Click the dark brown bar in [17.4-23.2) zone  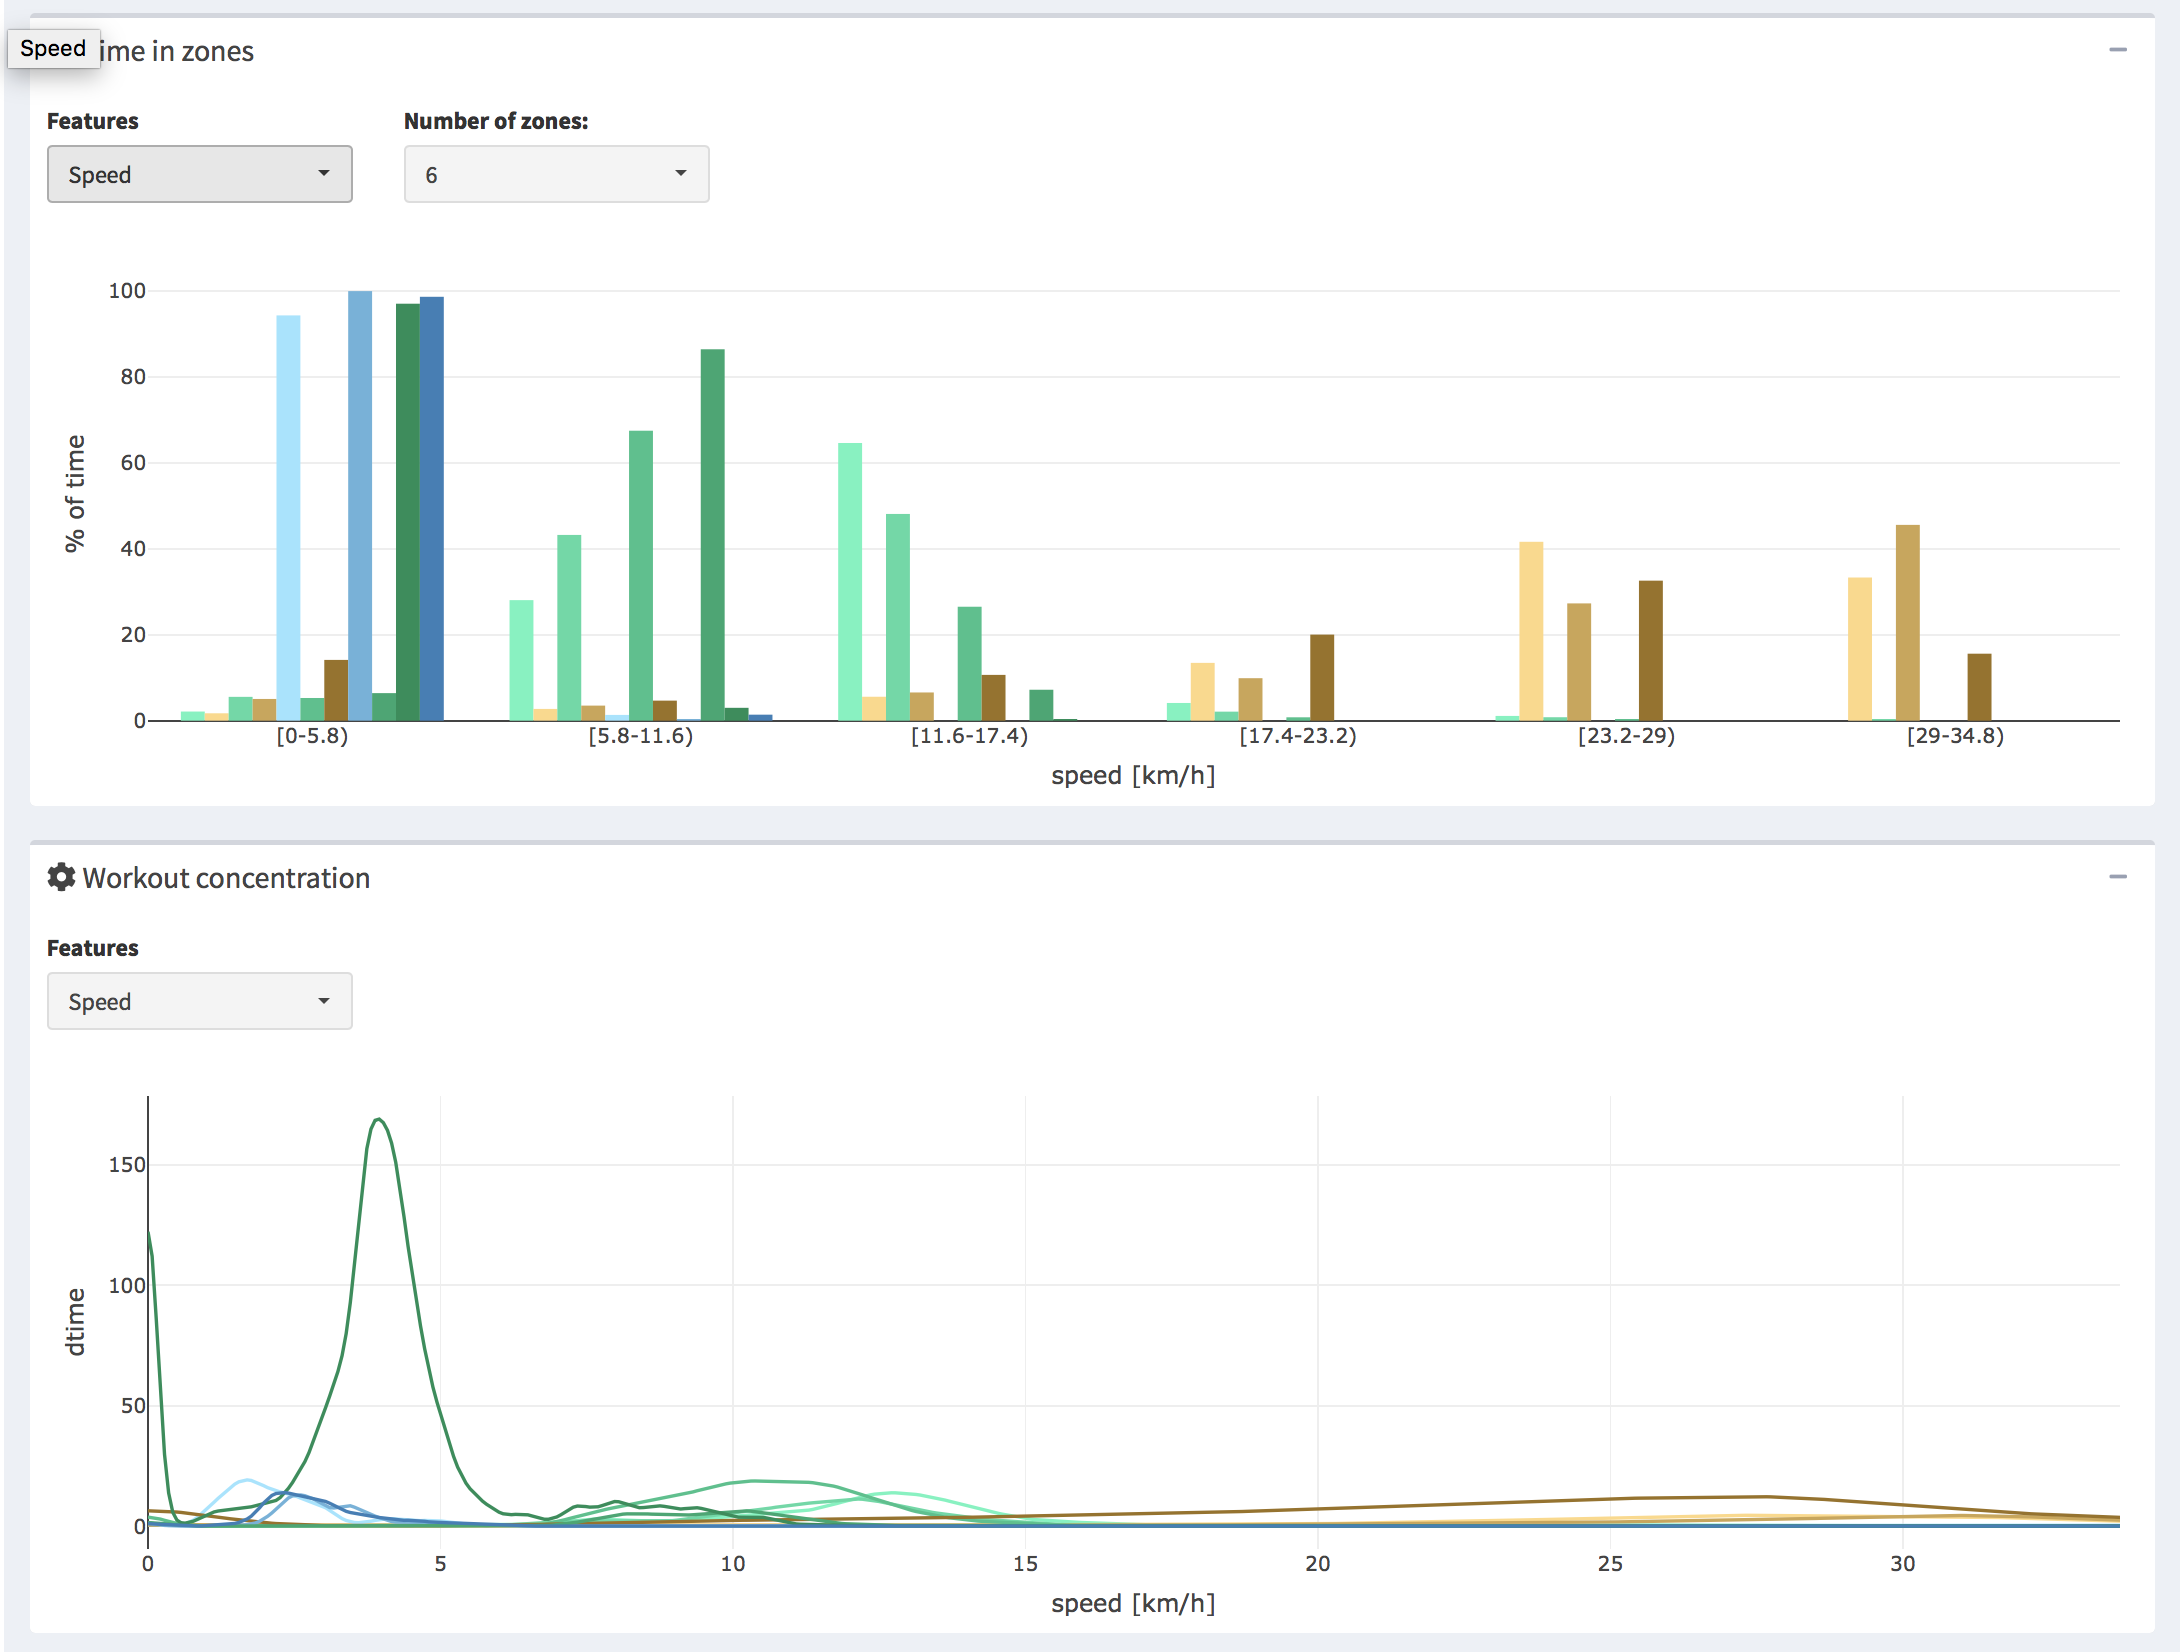(1321, 677)
